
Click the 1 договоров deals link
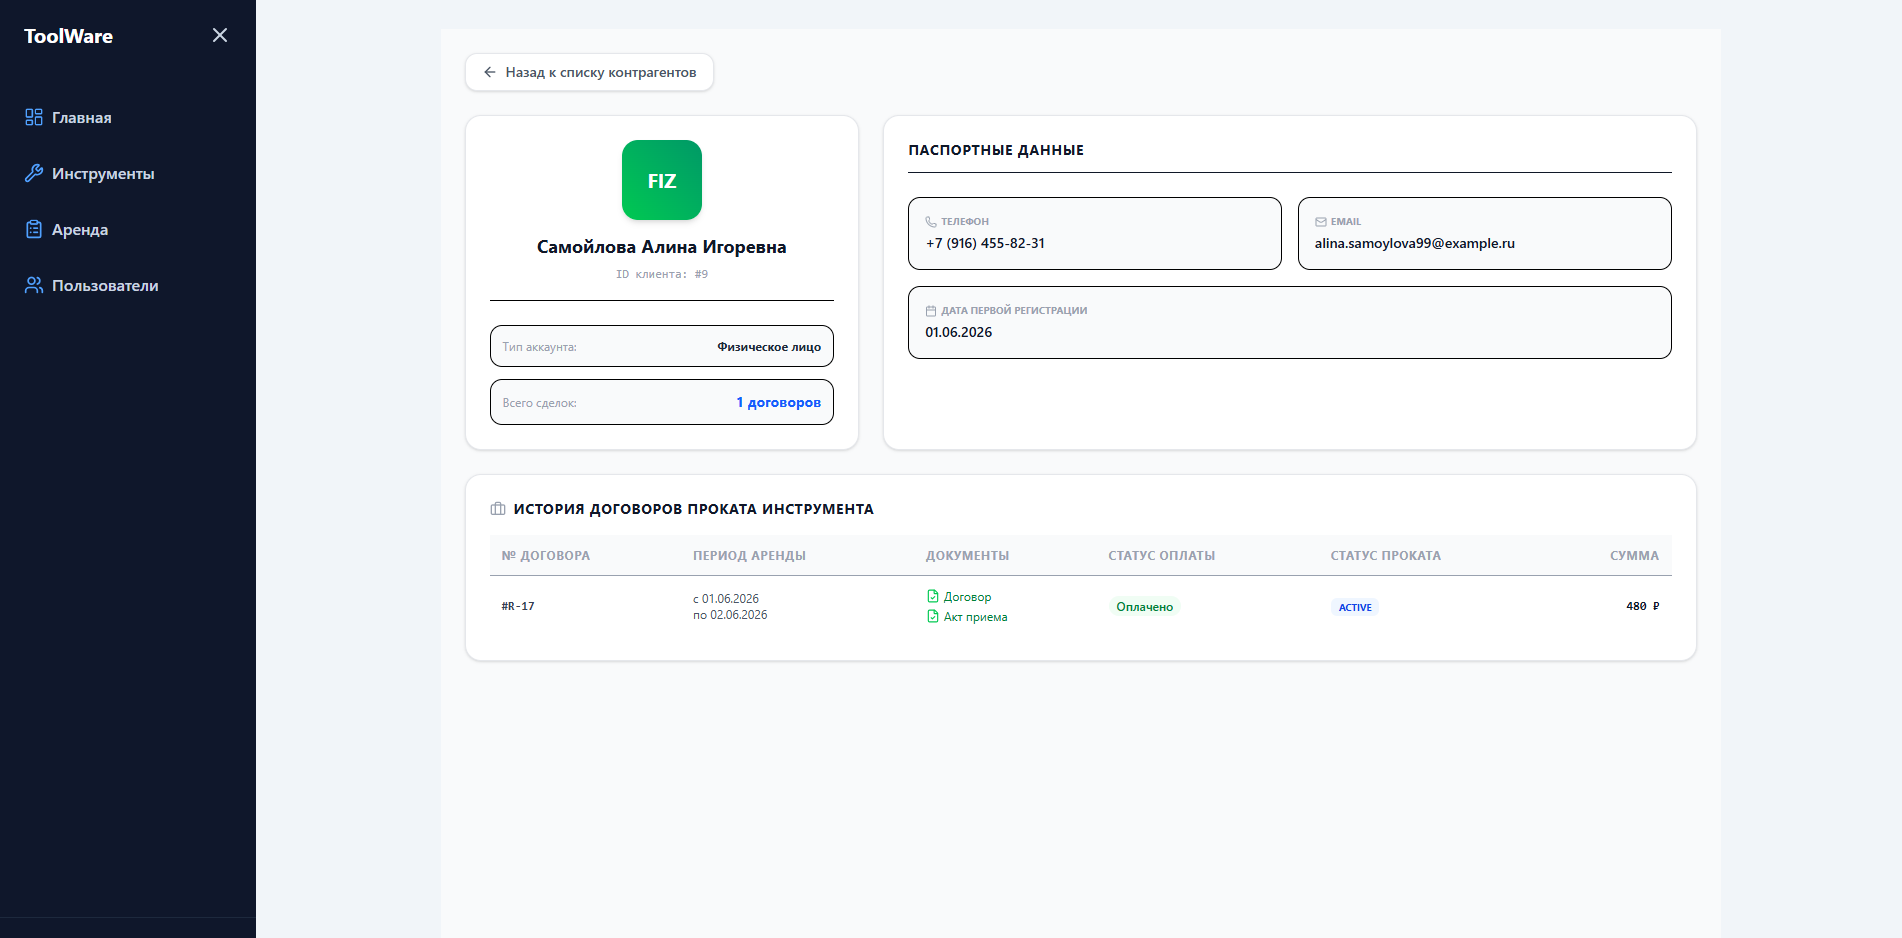click(x=779, y=402)
